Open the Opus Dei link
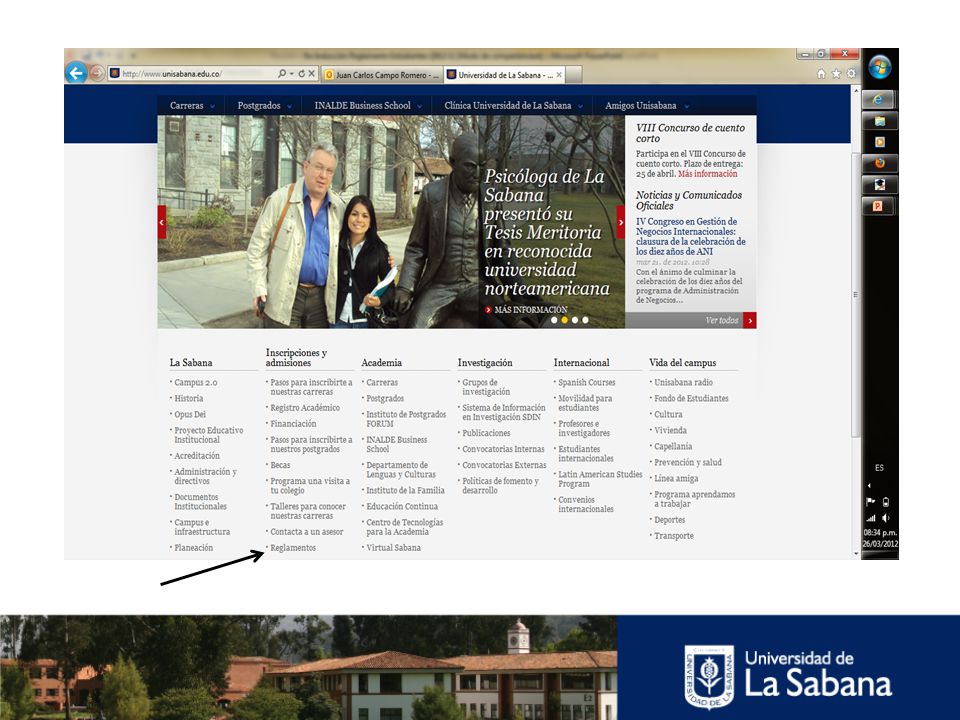This screenshot has height=720, width=960. (190, 414)
